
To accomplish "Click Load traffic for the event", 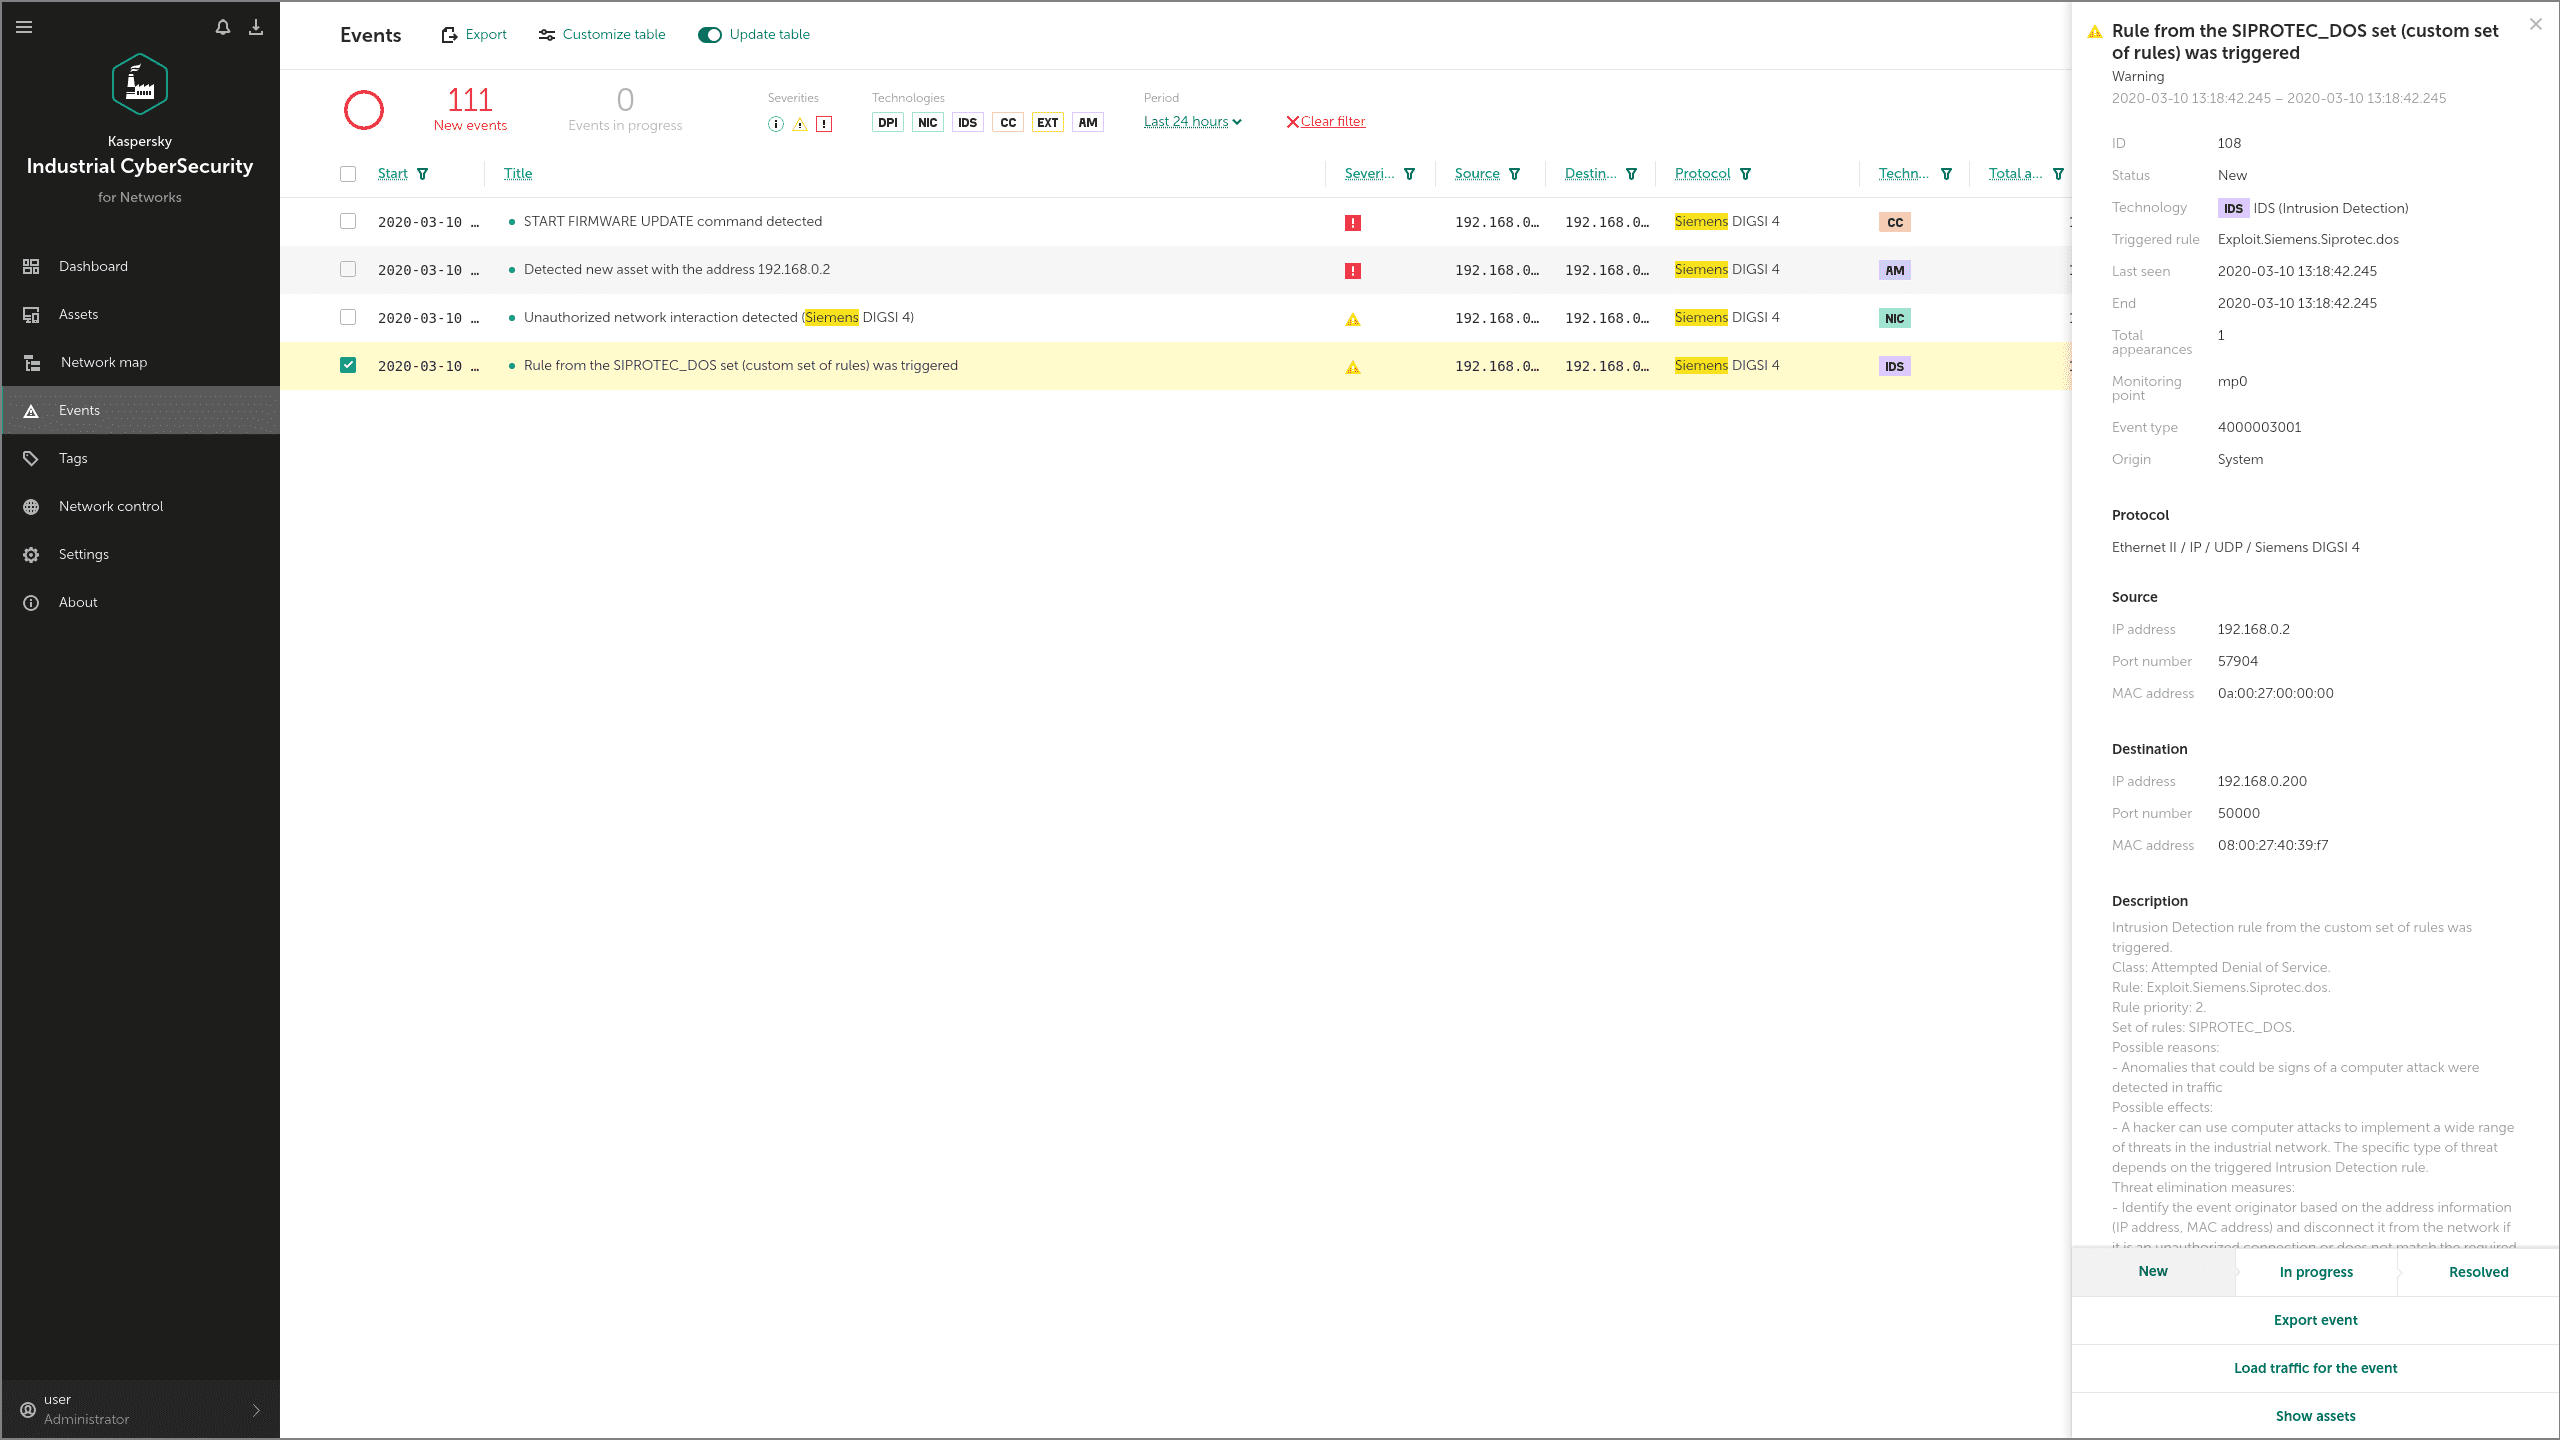I will 2315,1368.
